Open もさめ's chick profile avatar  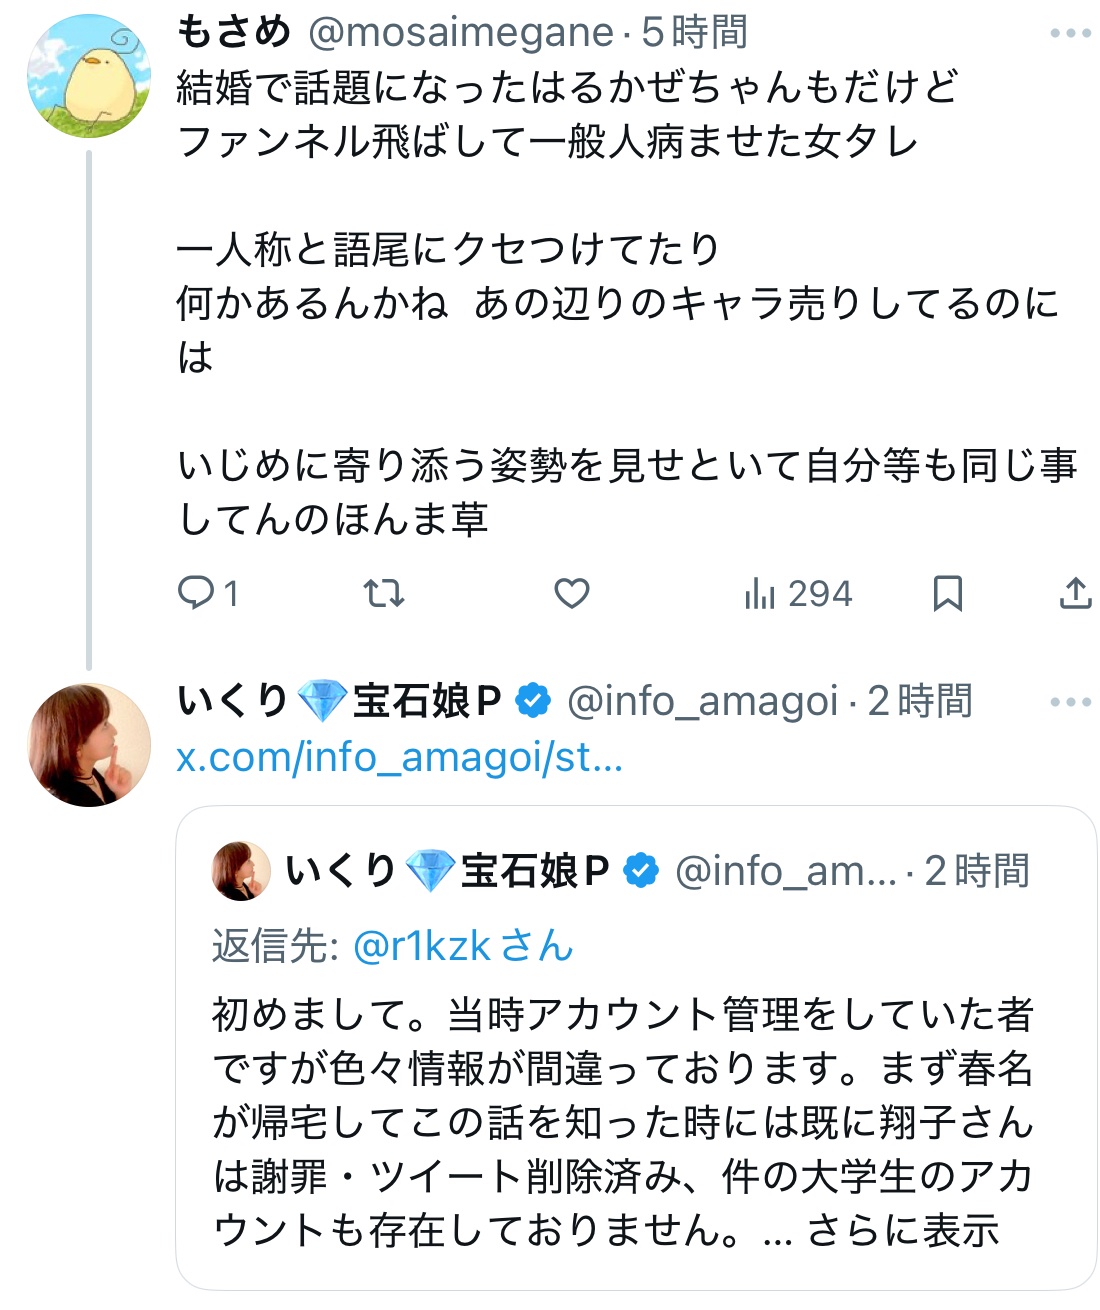coord(88,76)
